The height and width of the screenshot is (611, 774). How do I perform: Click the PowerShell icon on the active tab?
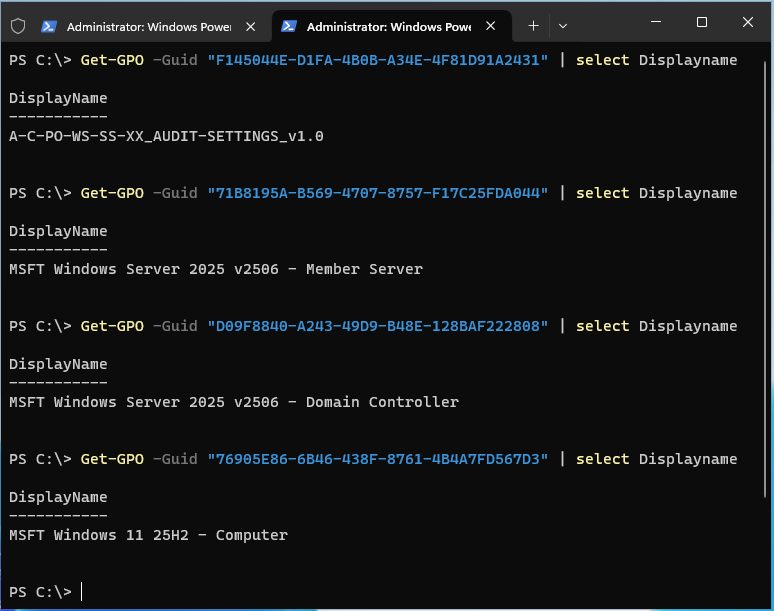pos(289,26)
